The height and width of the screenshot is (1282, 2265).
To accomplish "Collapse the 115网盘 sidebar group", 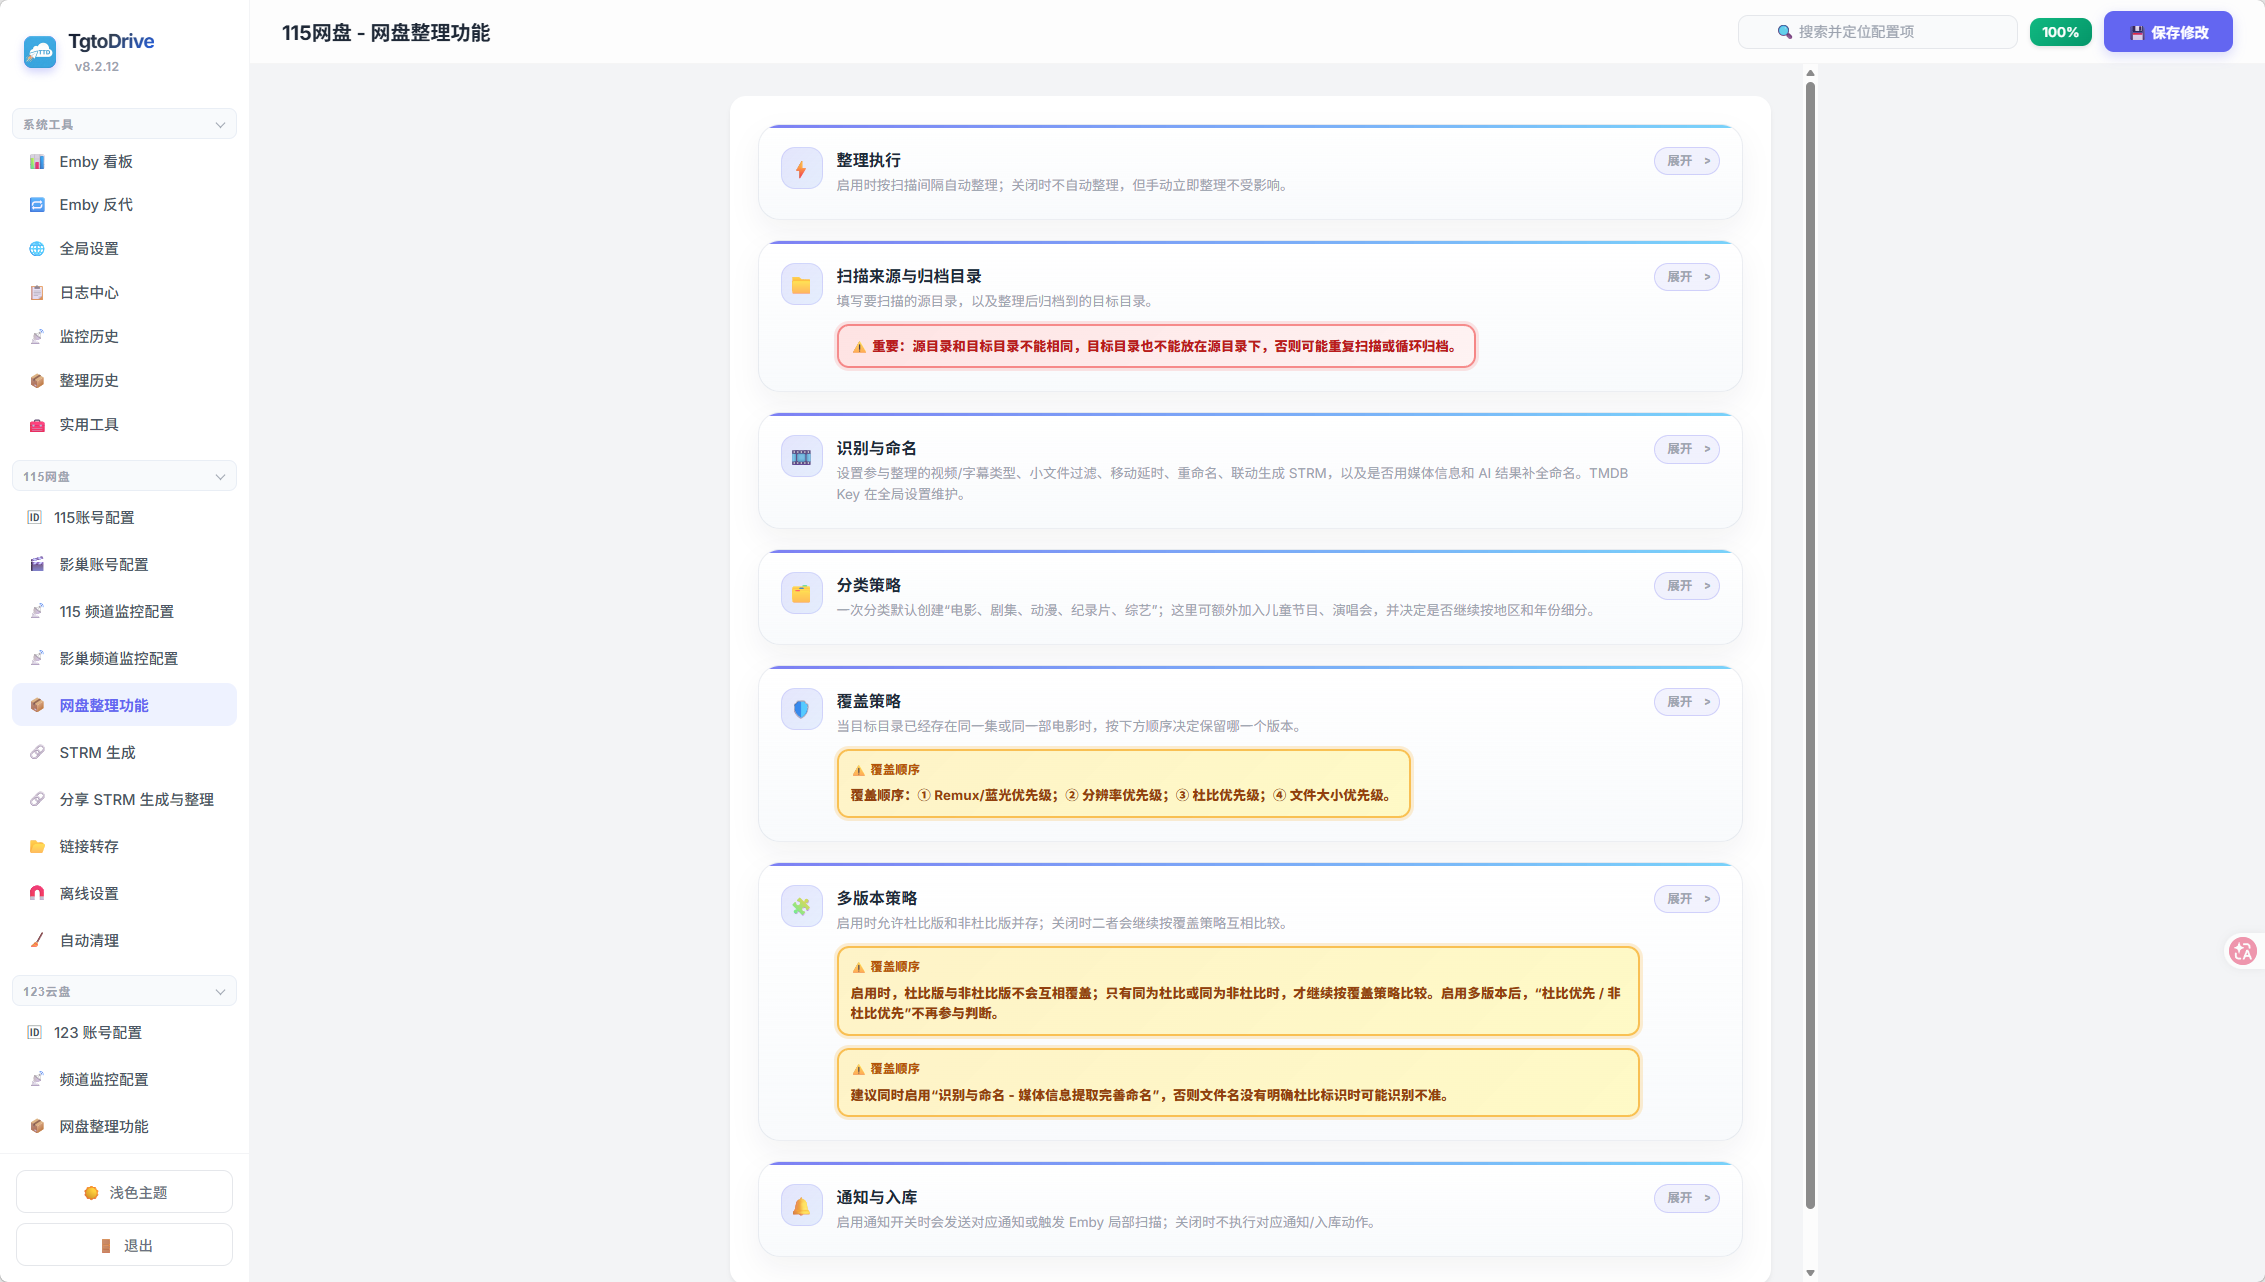I will pyautogui.click(x=124, y=476).
